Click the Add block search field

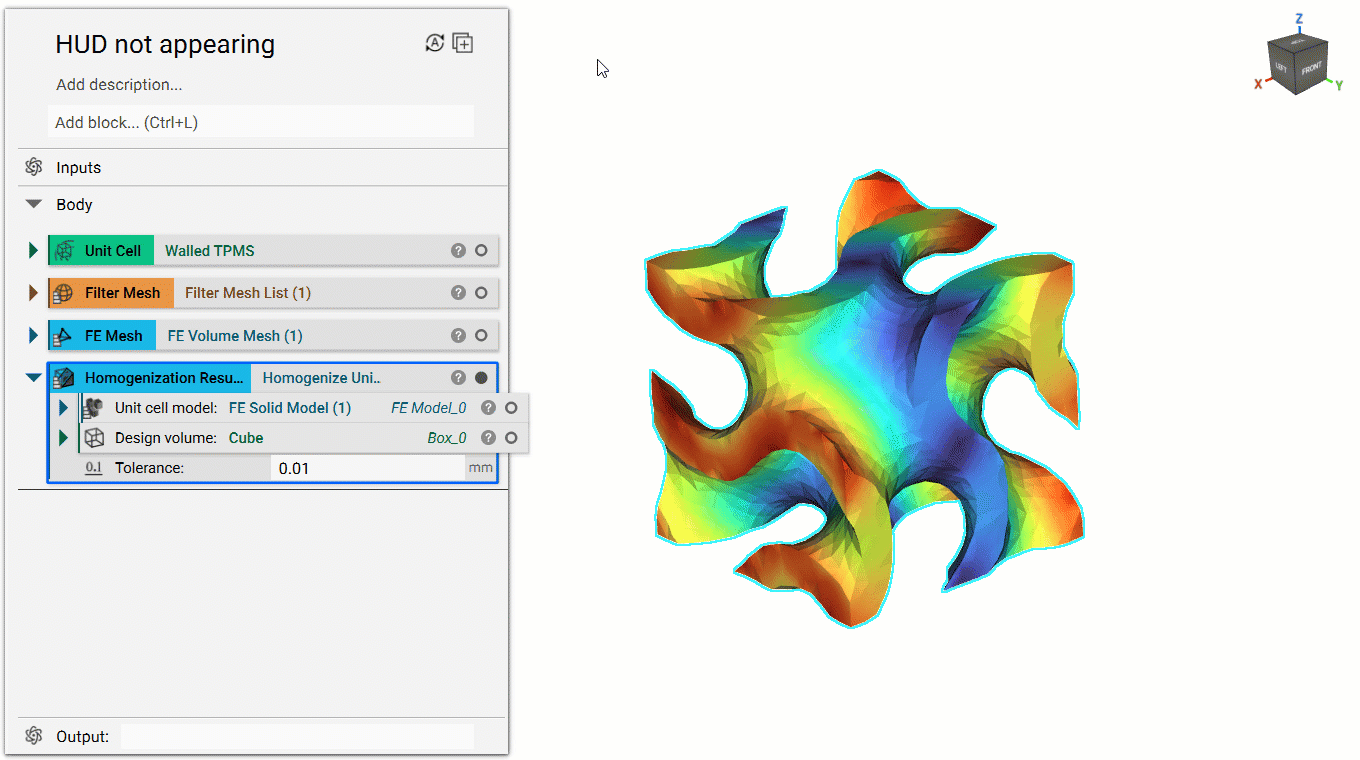[260, 122]
